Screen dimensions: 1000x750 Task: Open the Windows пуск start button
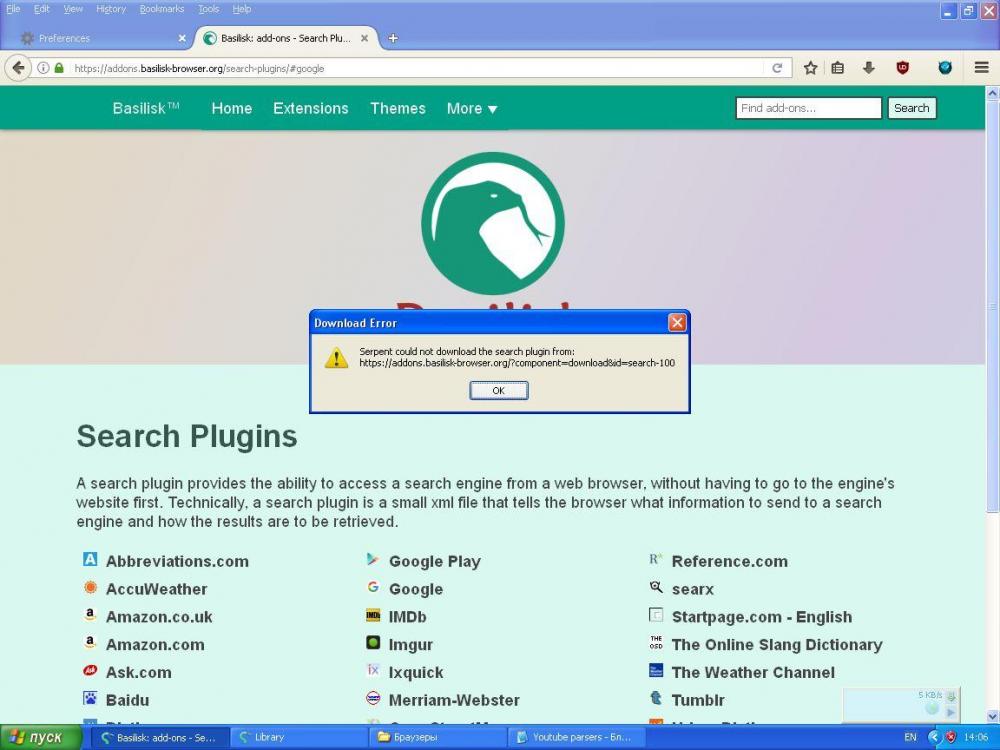coord(40,737)
